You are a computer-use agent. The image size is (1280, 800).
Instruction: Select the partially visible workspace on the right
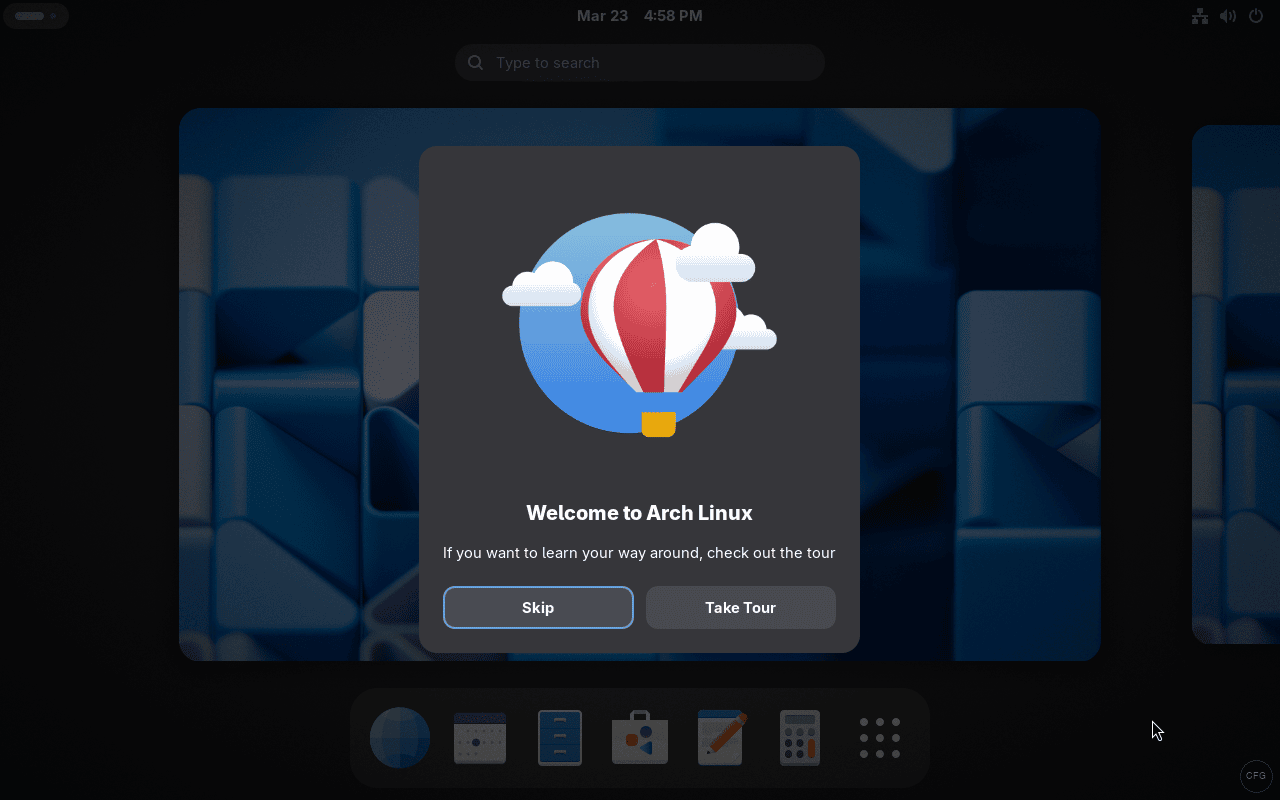point(1236,384)
